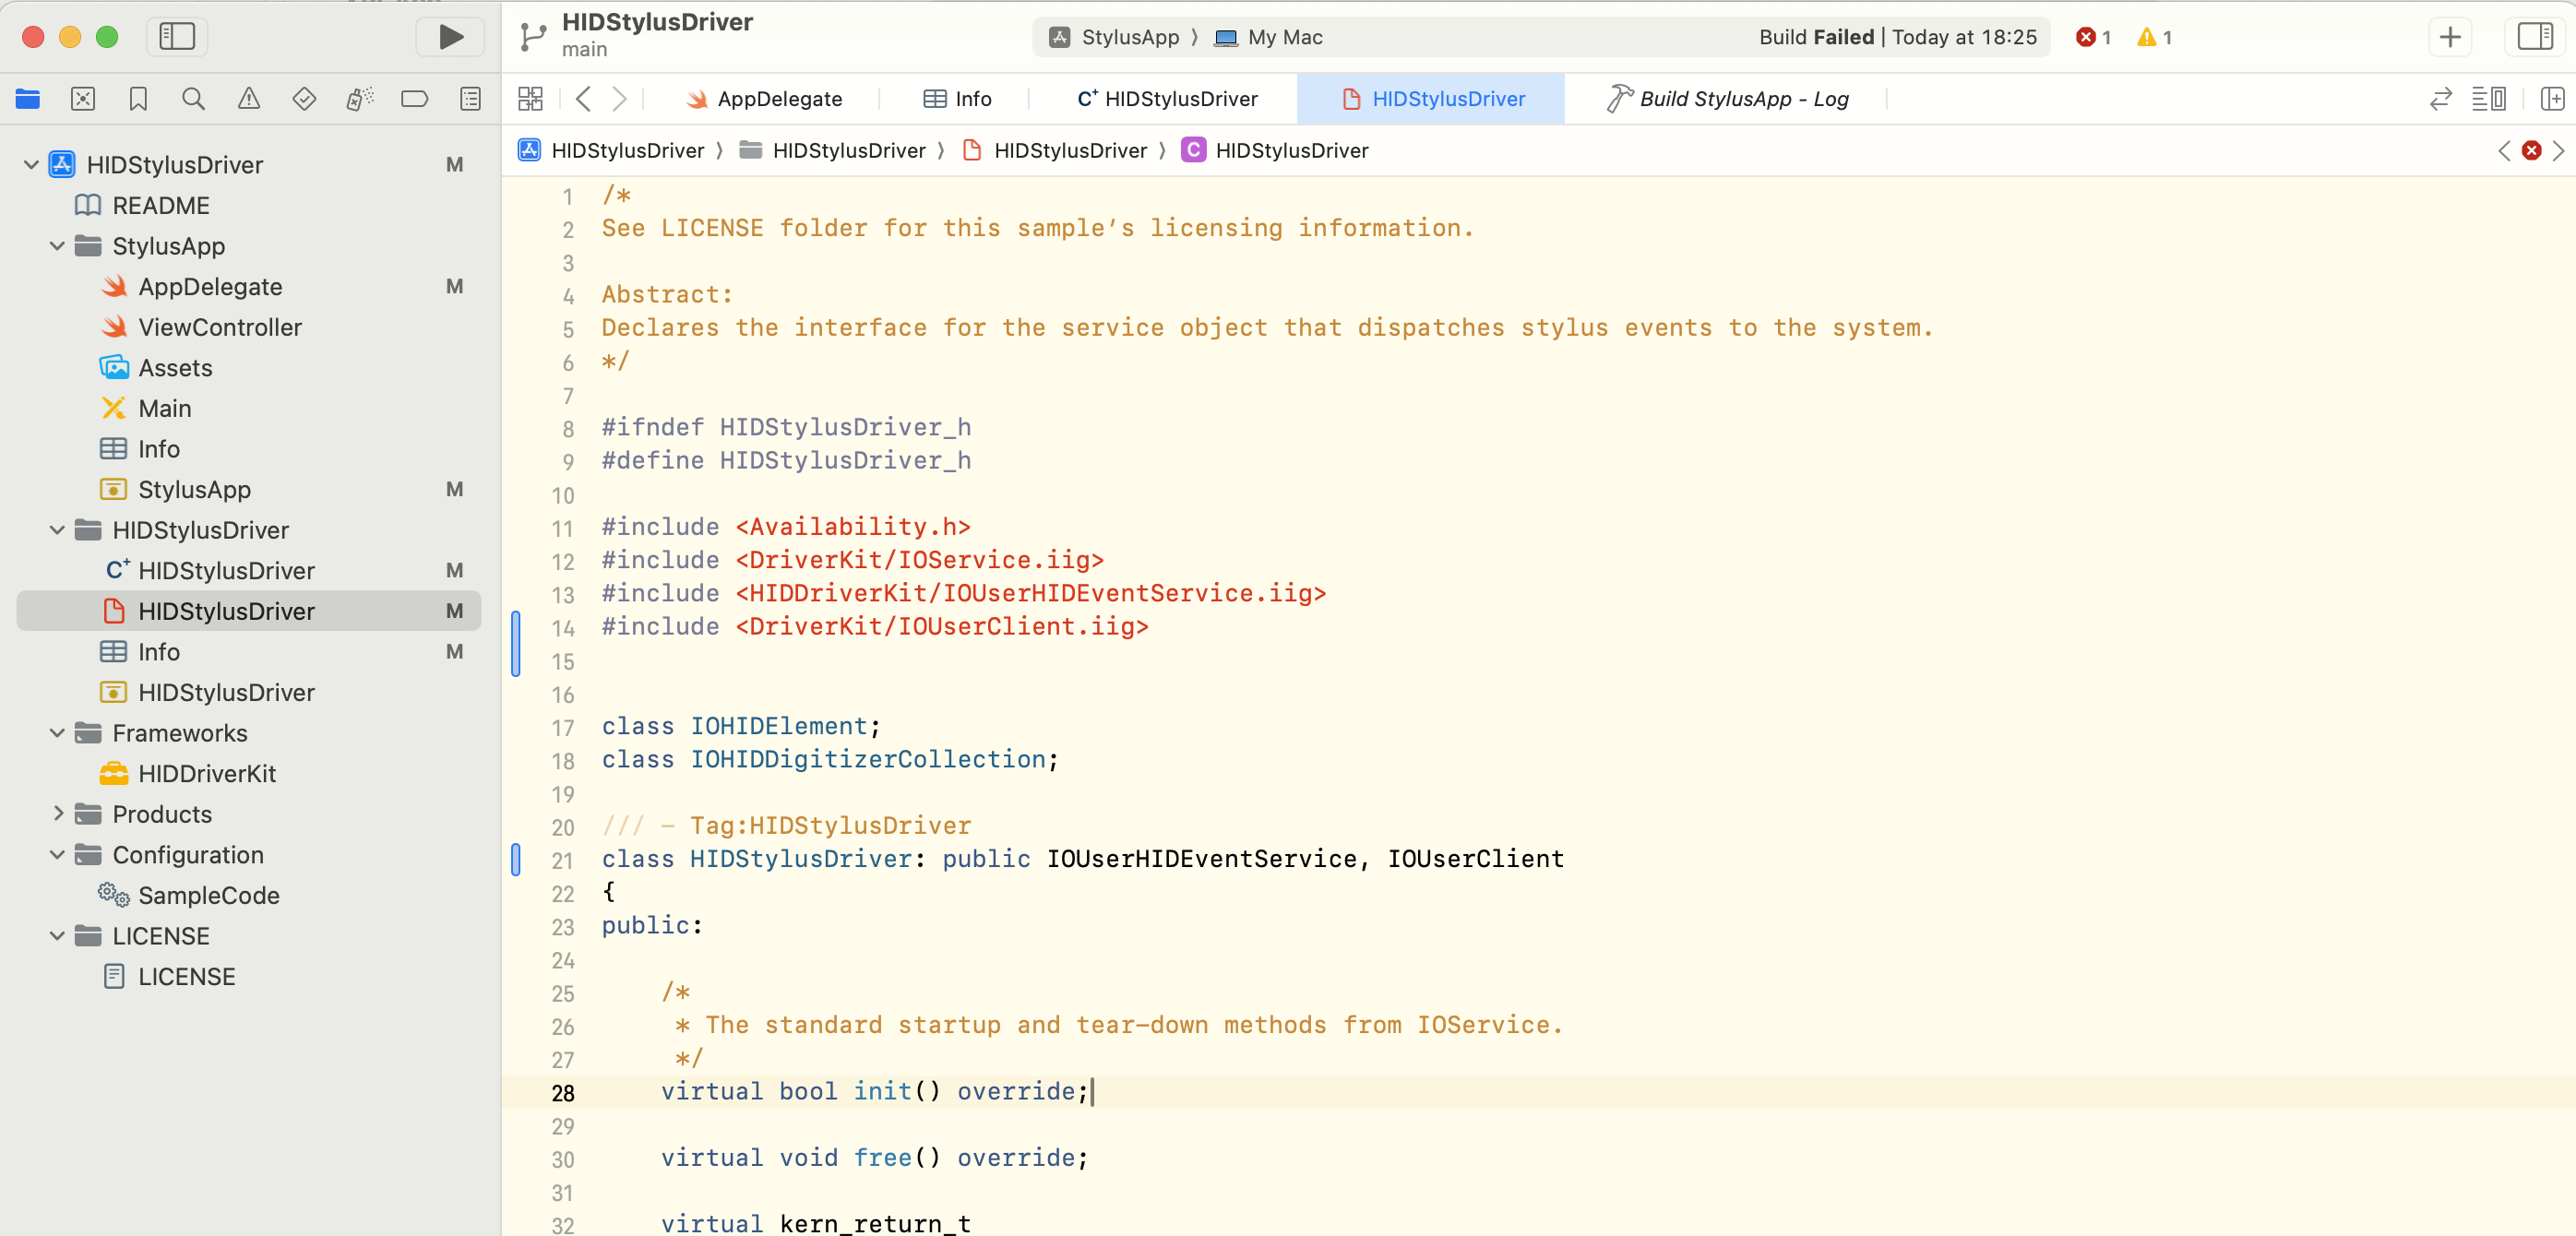The image size is (2576, 1236).
Task: Toggle the navigator sidebar visibility
Action: (x=177, y=37)
